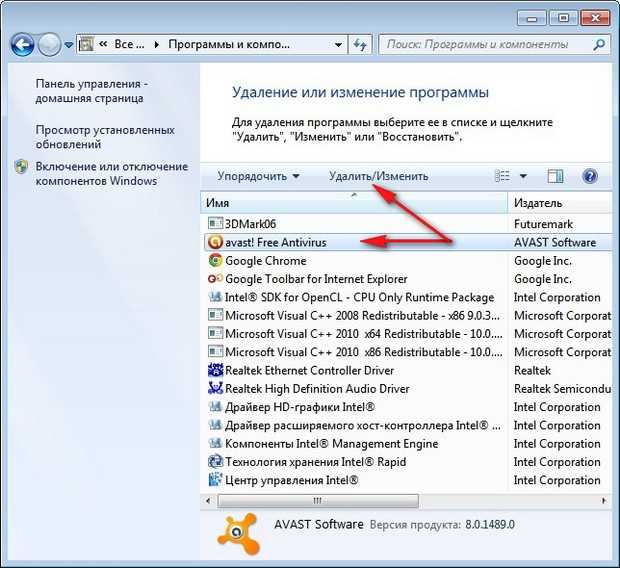Screen dimensions: 620x568
Task: Open view options dropdown arrow
Action: (523, 176)
